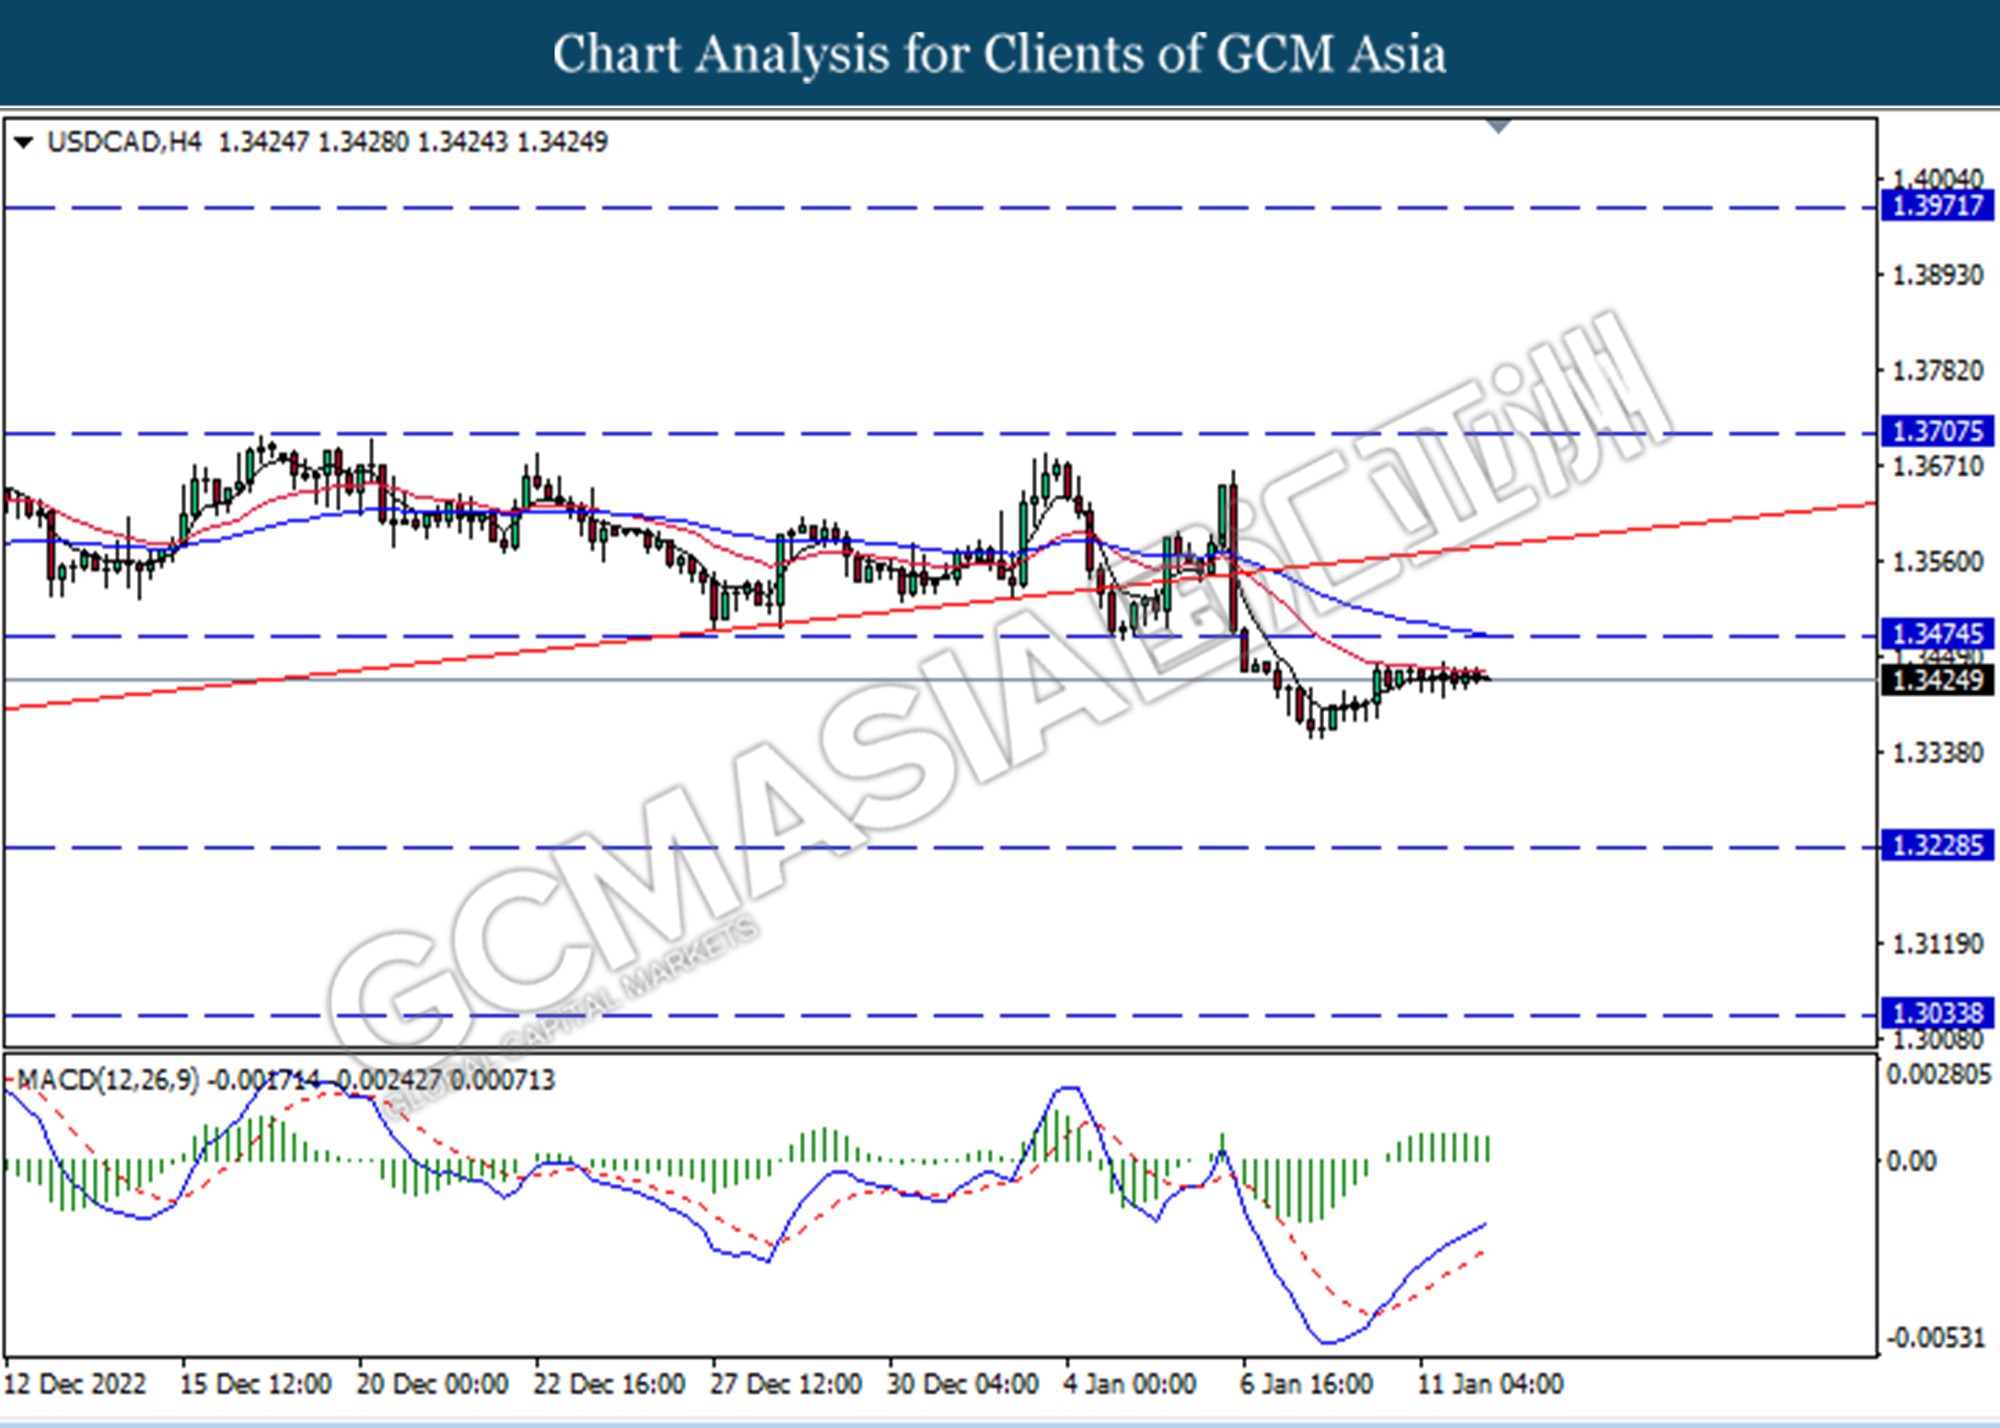Select the 1.32285 price level label
The height and width of the screenshot is (1428, 2000).
coord(1938,845)
